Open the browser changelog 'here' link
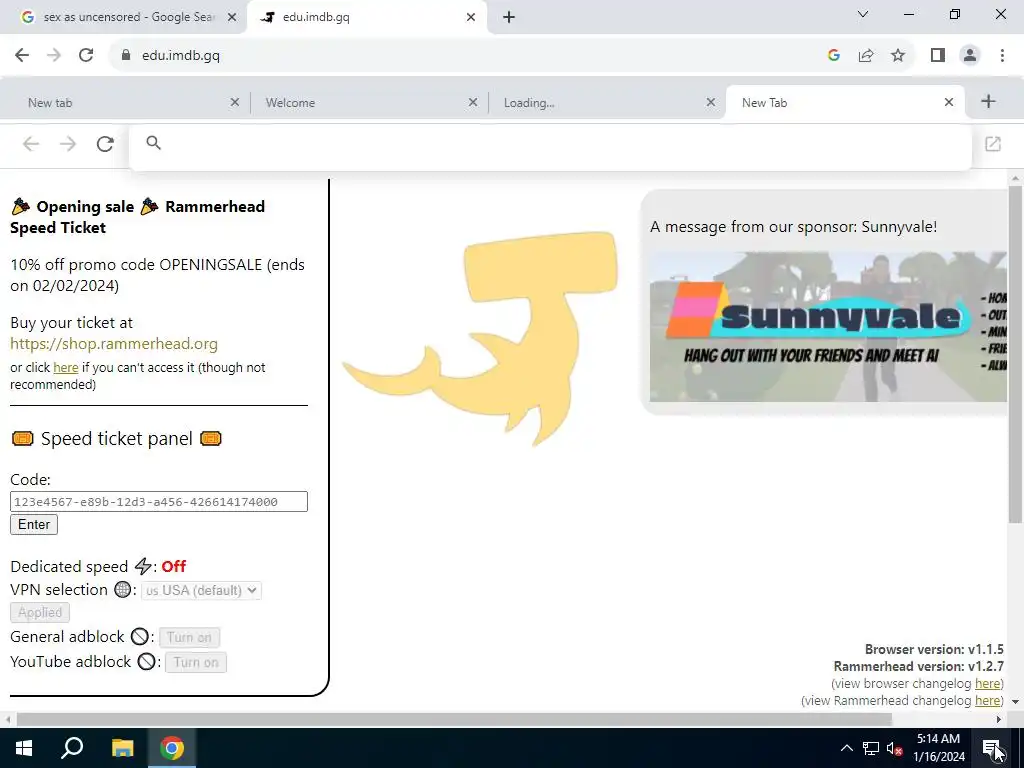This screenshot has width=1024, height=768. pos(987,684)
